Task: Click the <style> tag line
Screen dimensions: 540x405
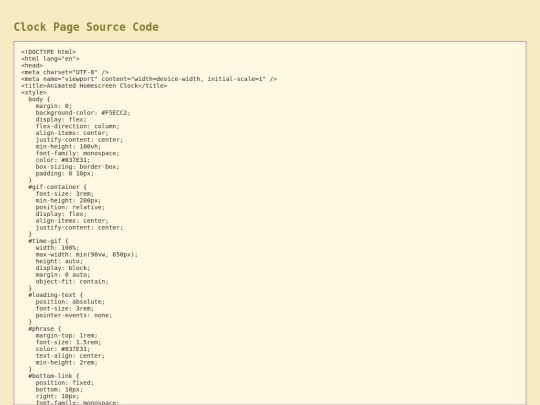Action: [34, 92]
